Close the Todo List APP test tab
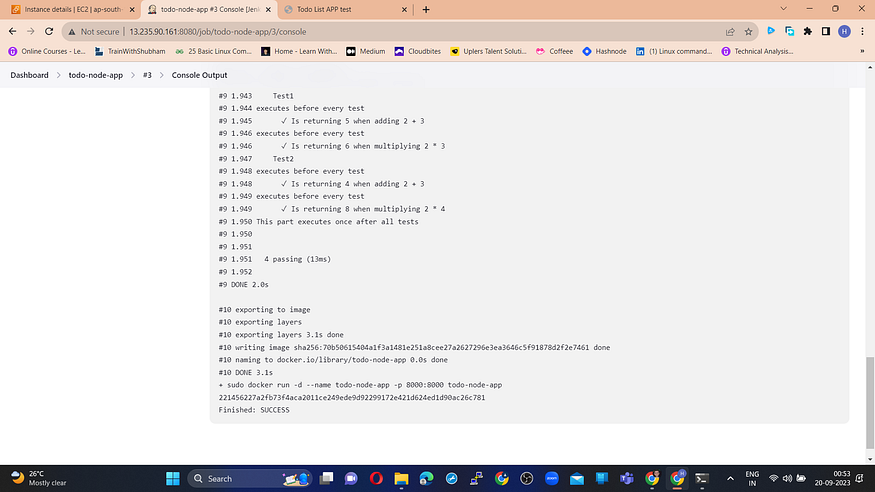This screenshot has width=875, height=492. point(405,9)
